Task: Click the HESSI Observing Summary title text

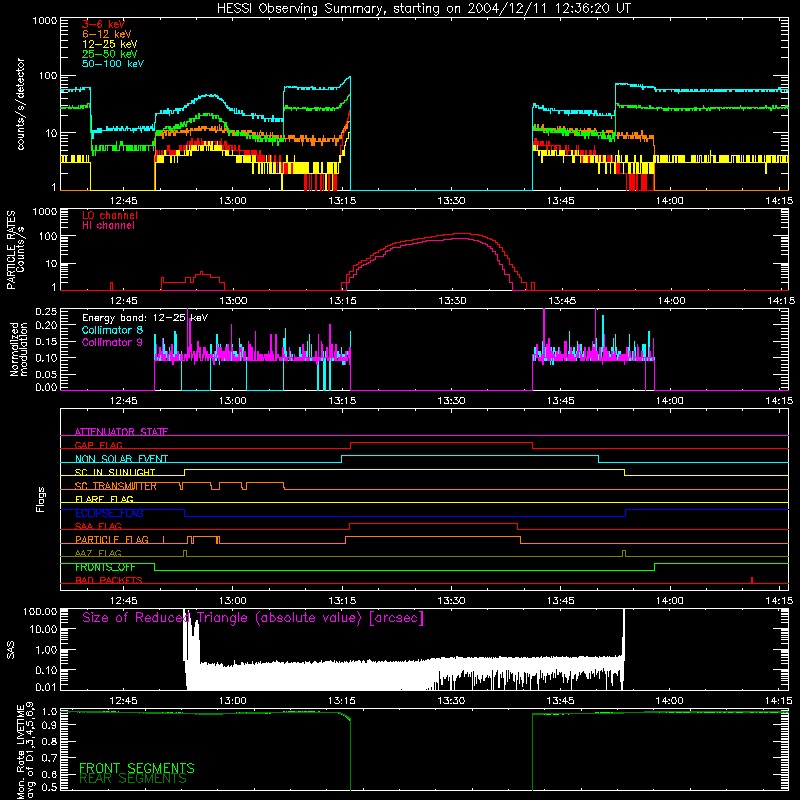Action: [x=424, y=9]
